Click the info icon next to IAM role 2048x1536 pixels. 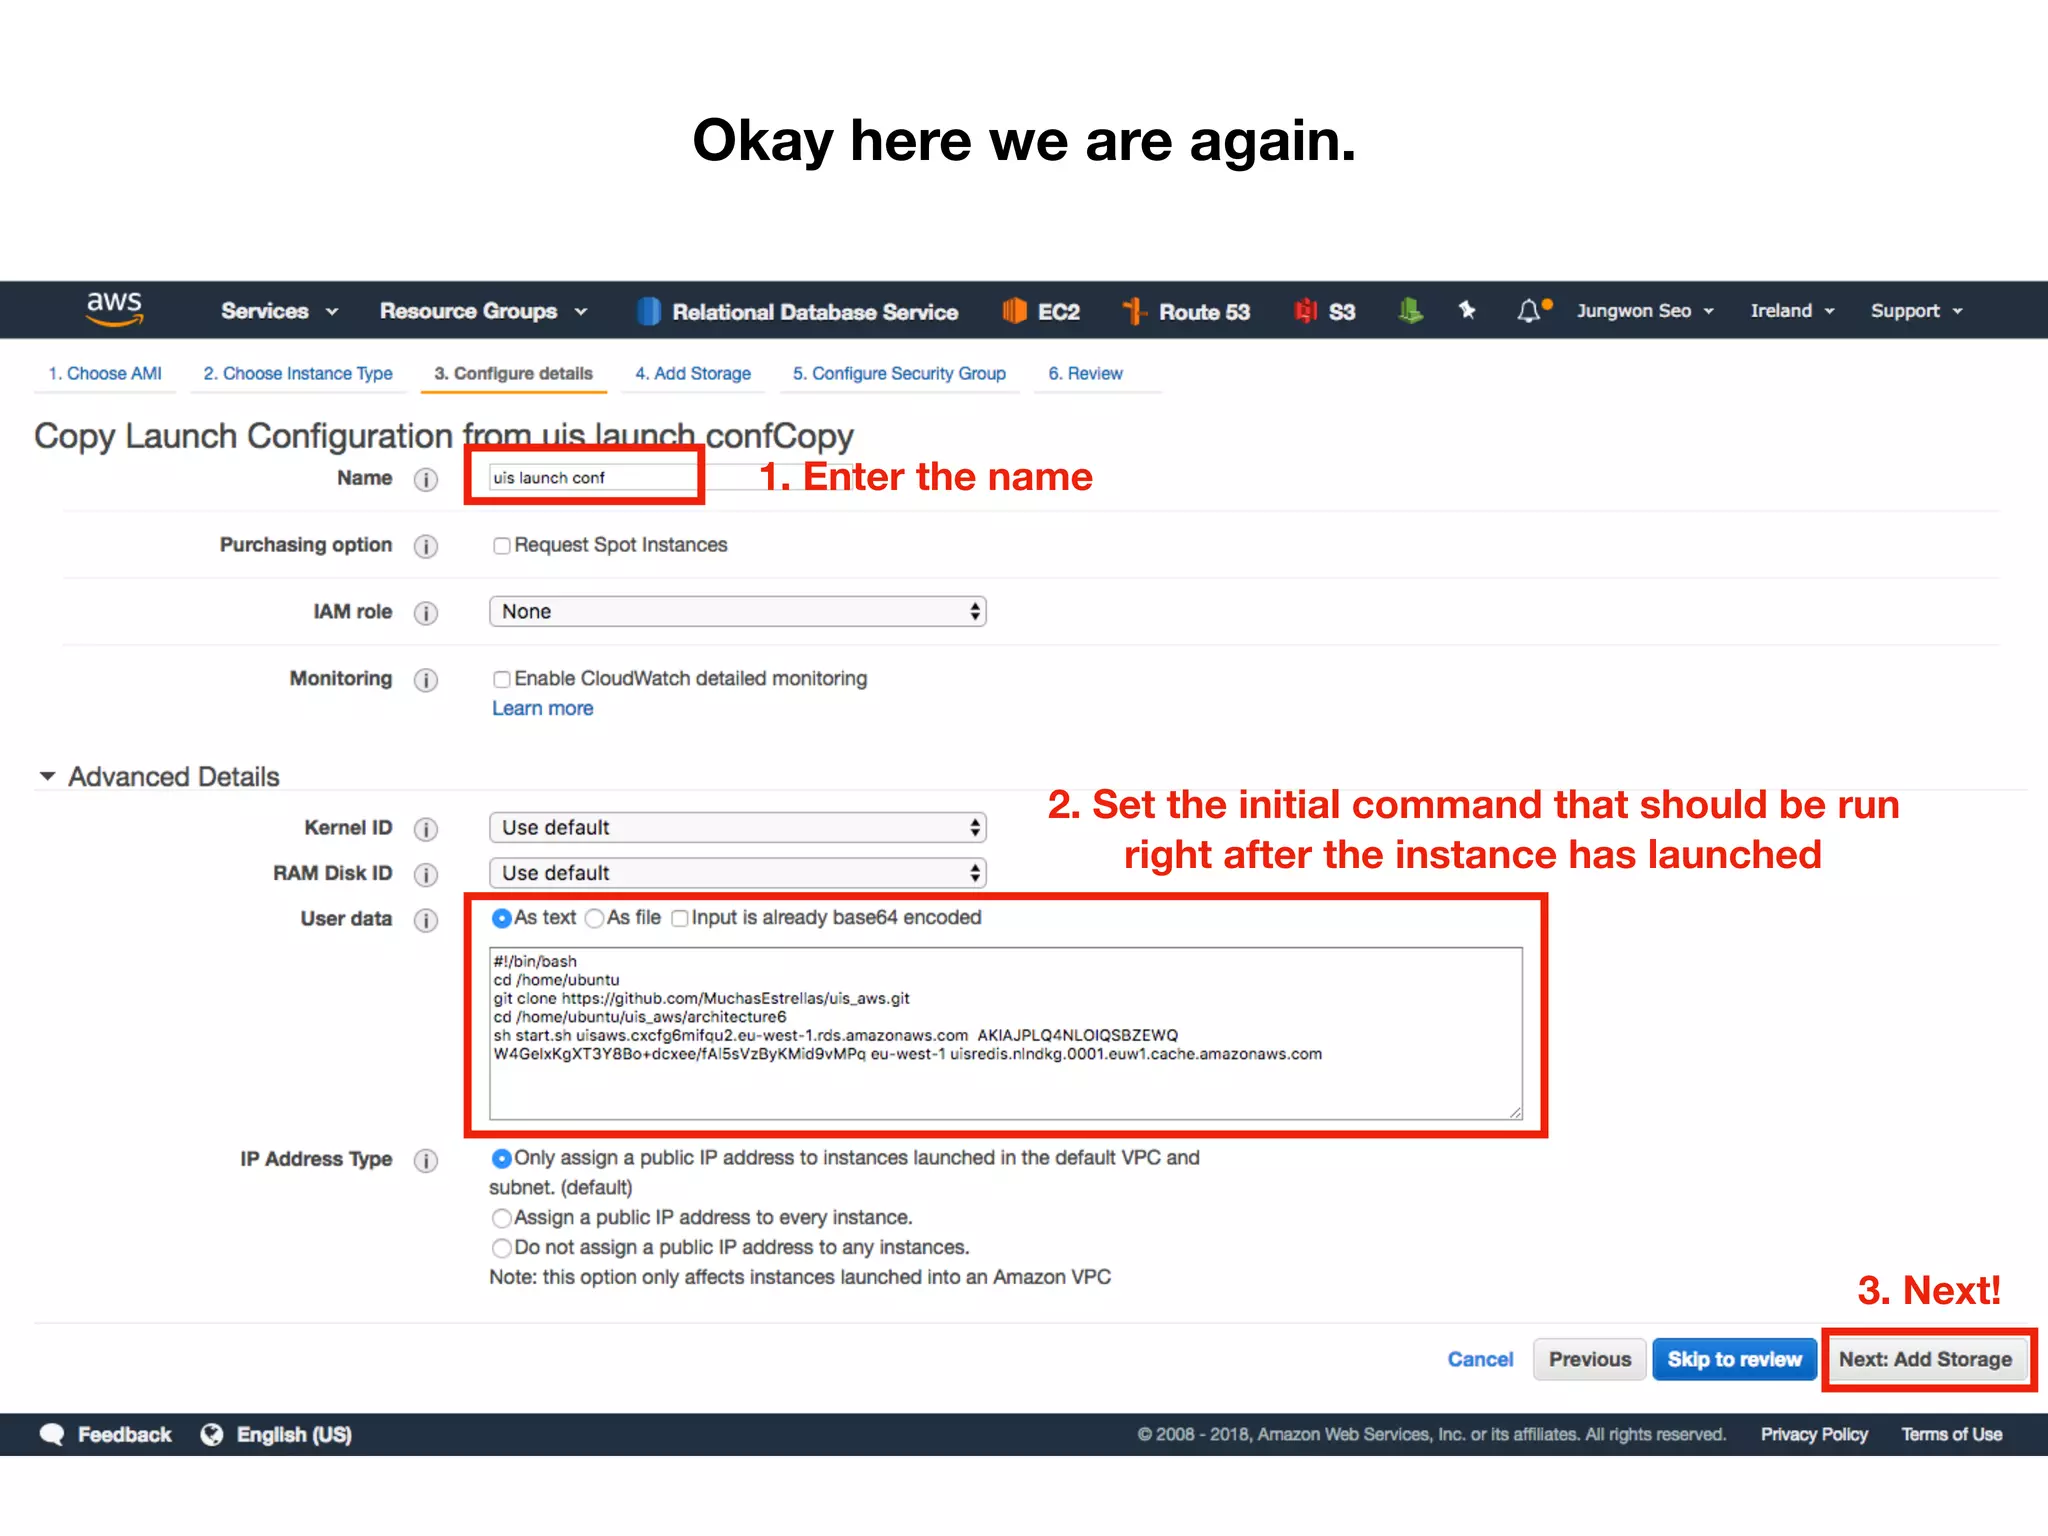pos(426,613)
